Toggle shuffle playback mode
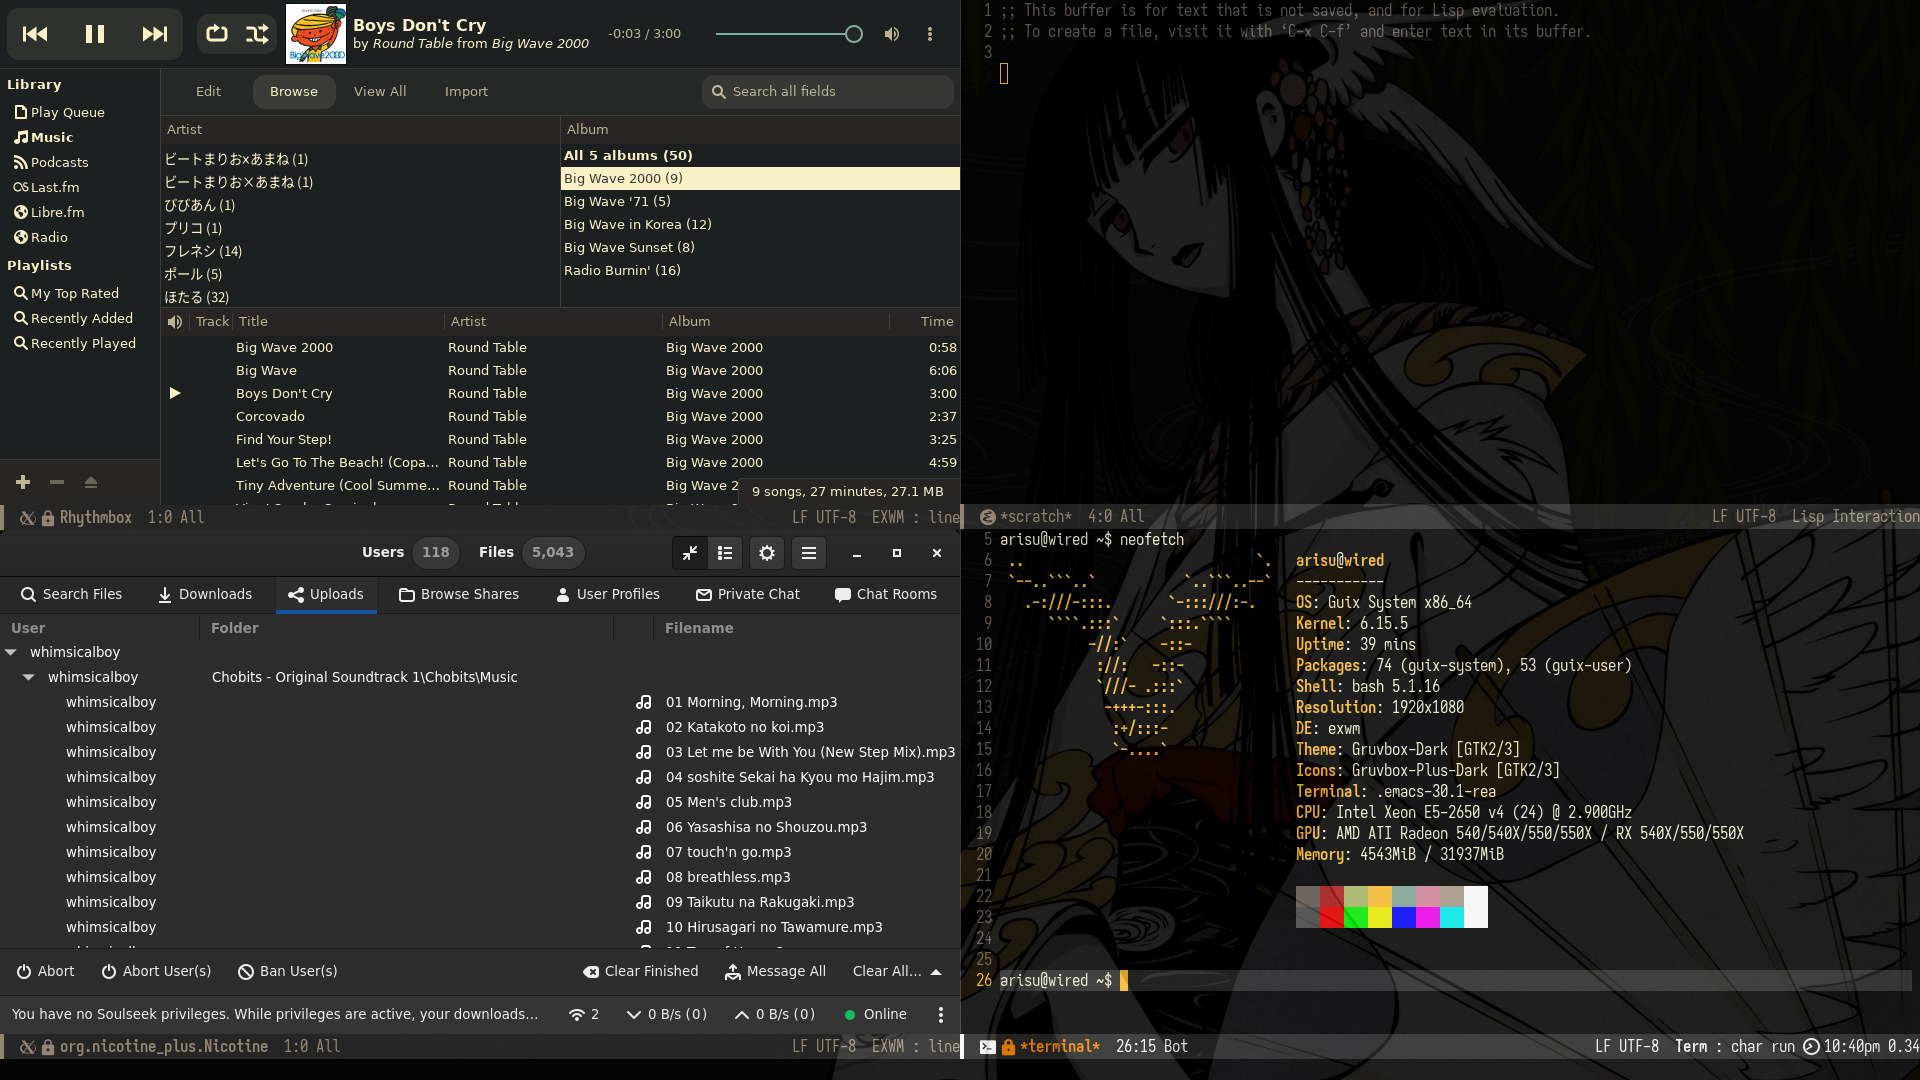 (257, 34)
